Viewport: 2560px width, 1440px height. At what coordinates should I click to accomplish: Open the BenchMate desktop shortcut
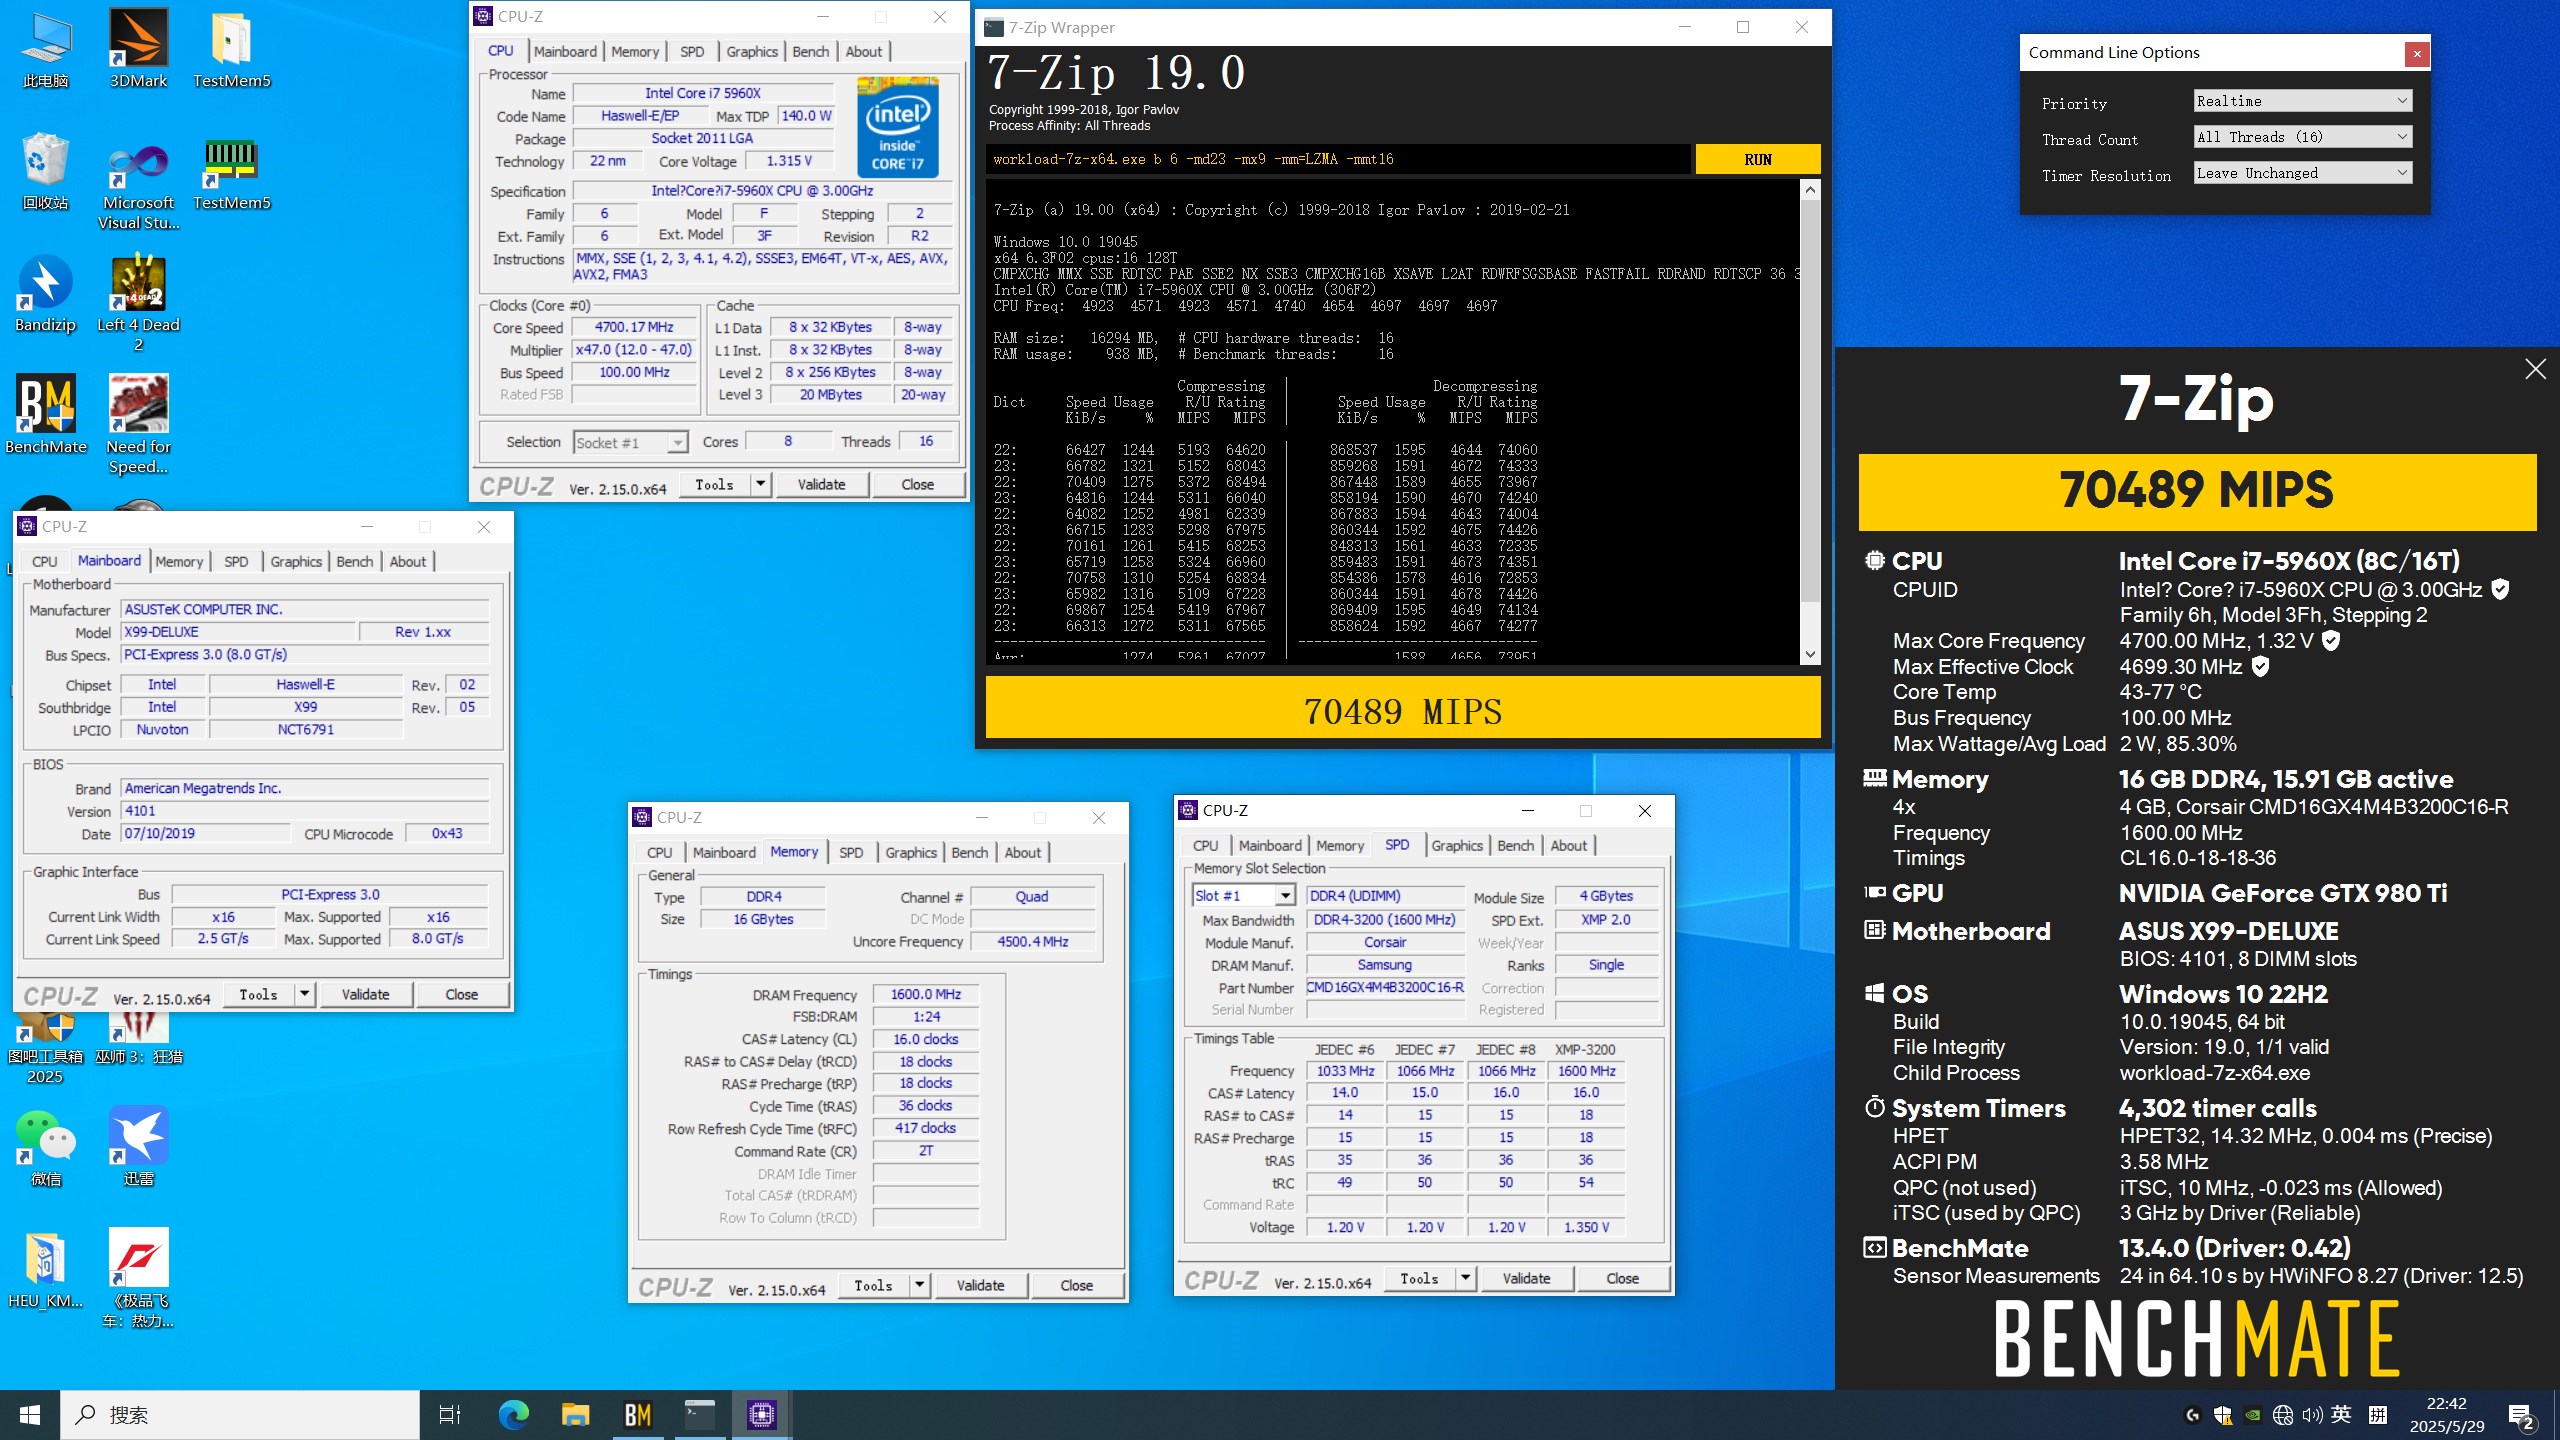coord(45,414)
